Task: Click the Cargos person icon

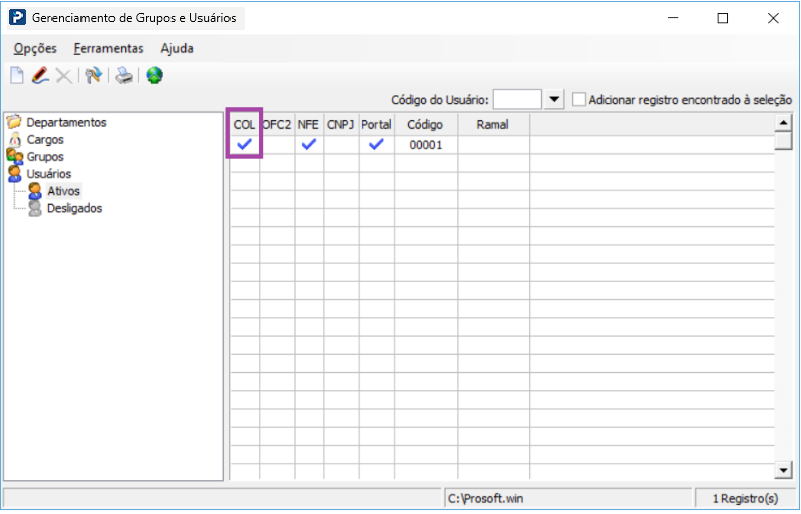Action: 15,139
